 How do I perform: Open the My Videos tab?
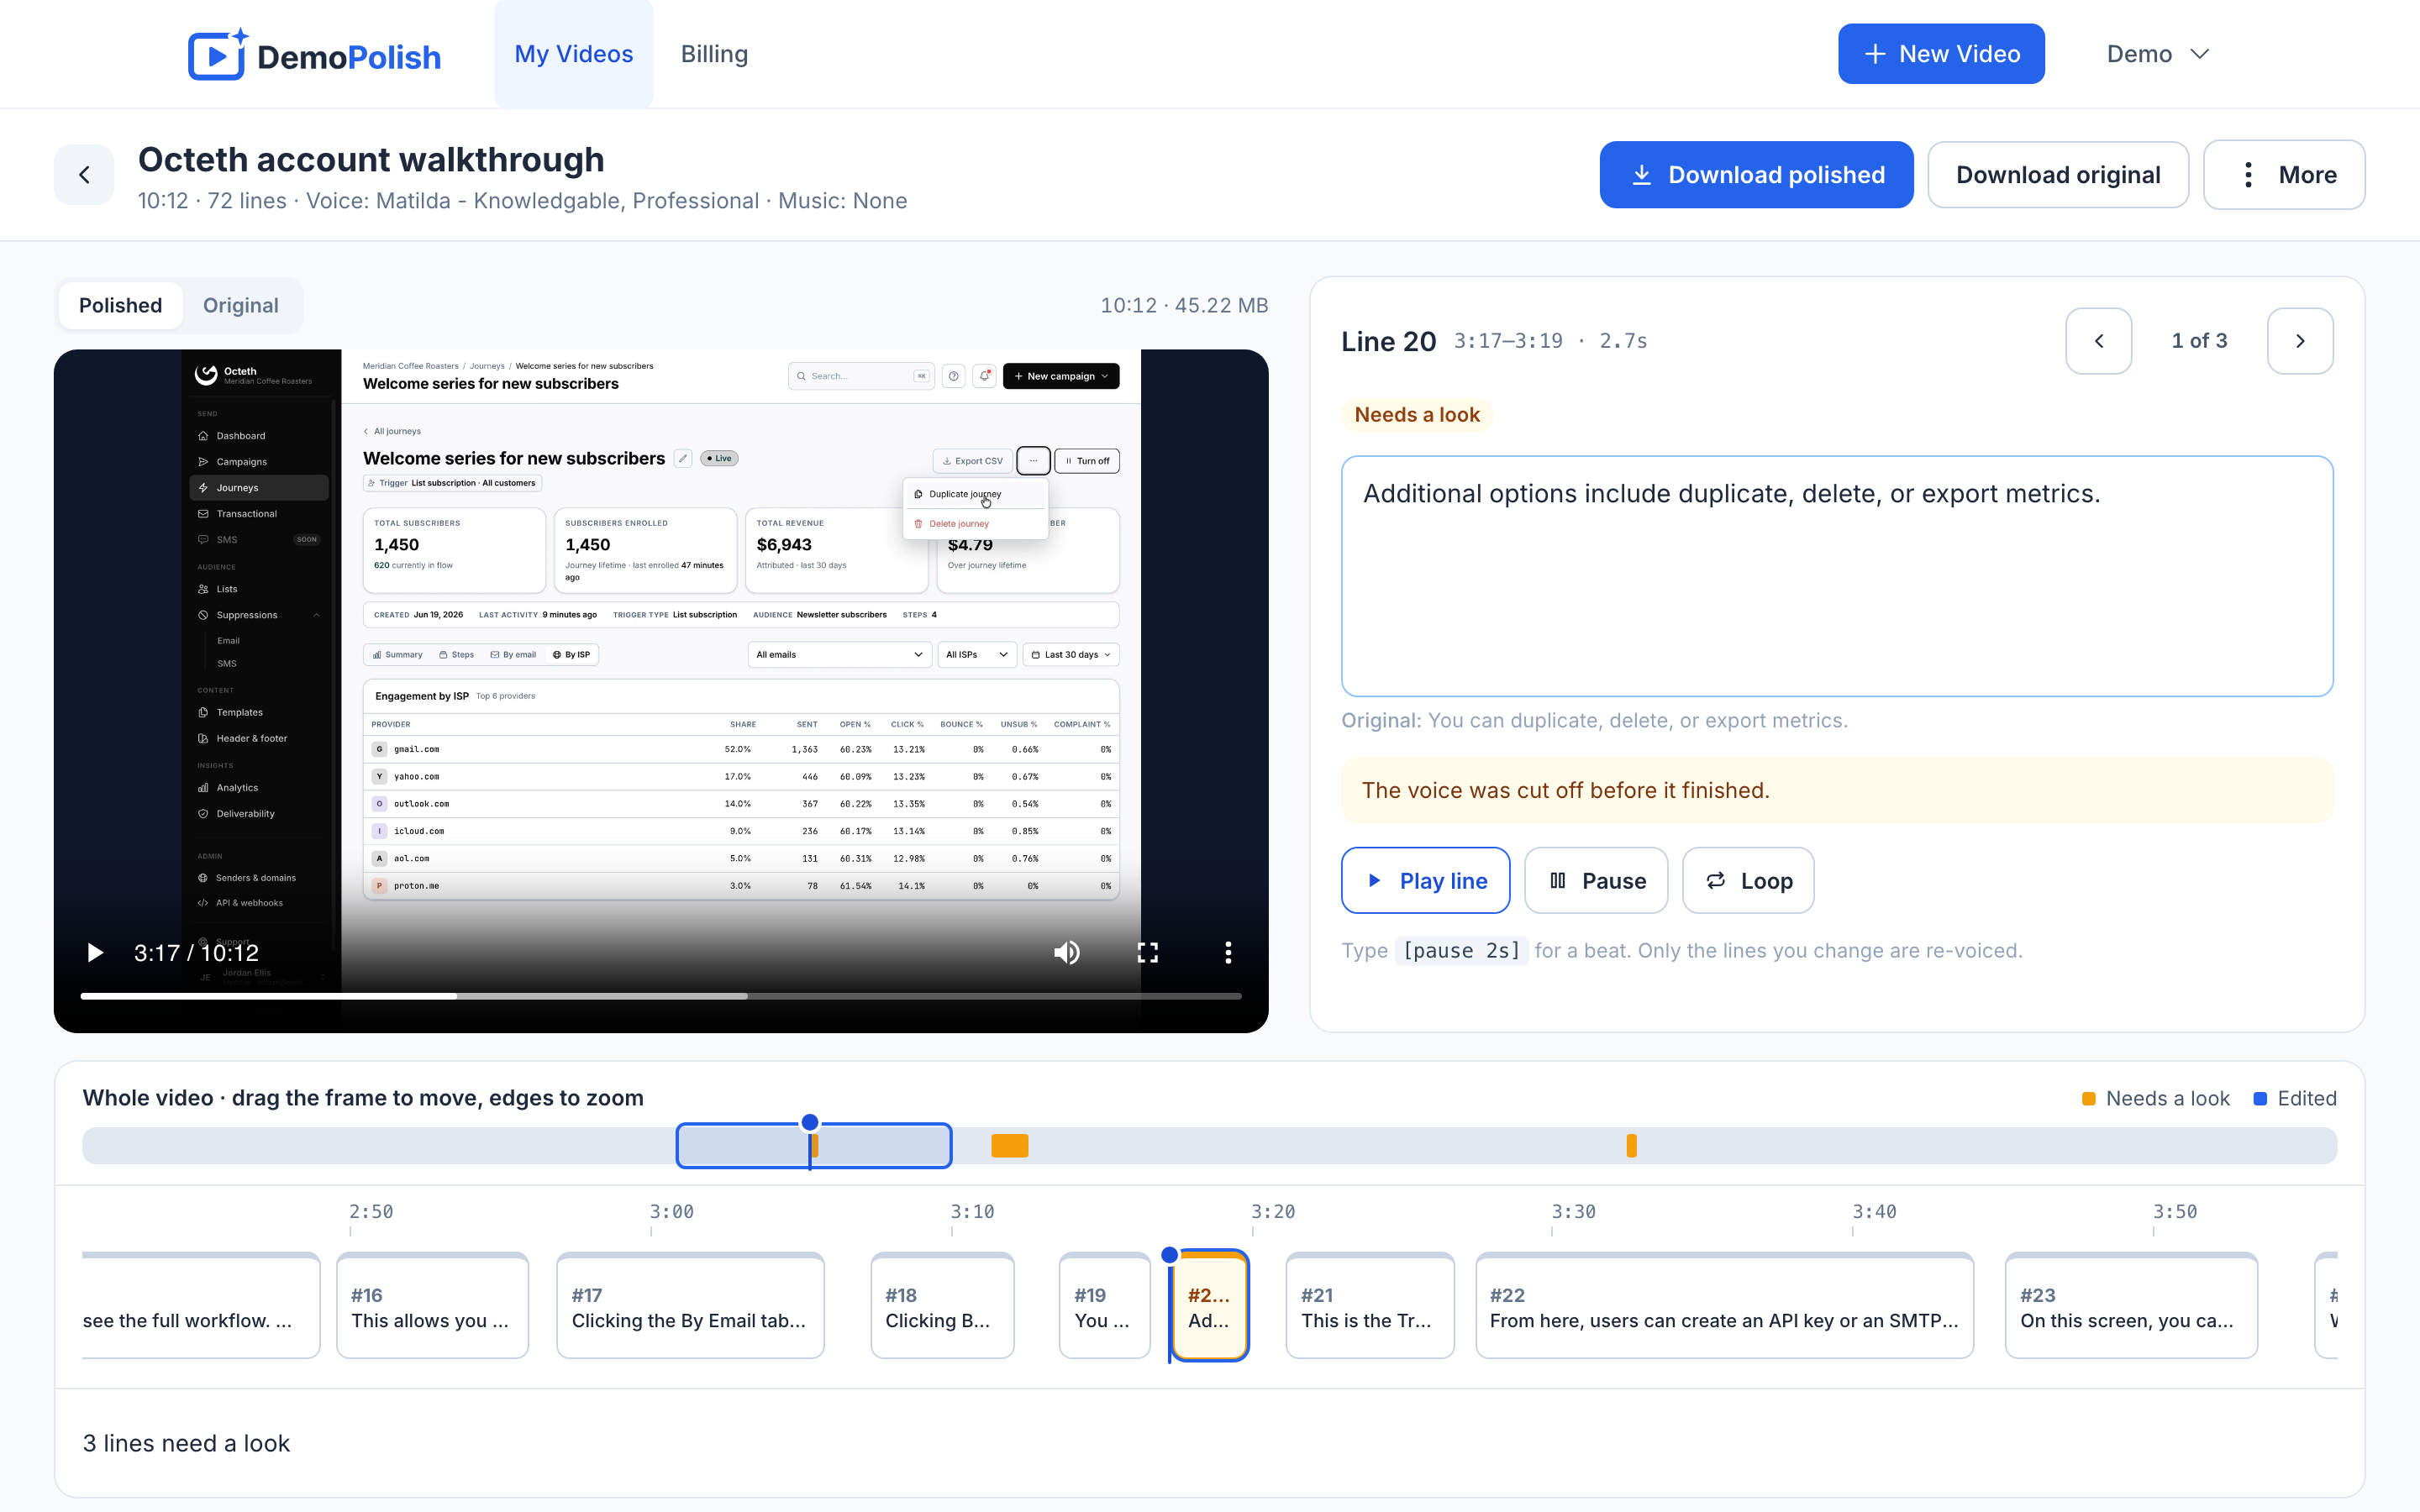tap(574, 54)
